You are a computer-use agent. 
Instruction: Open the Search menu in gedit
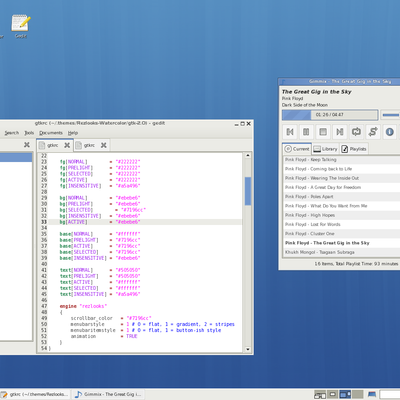click(12, 133)
